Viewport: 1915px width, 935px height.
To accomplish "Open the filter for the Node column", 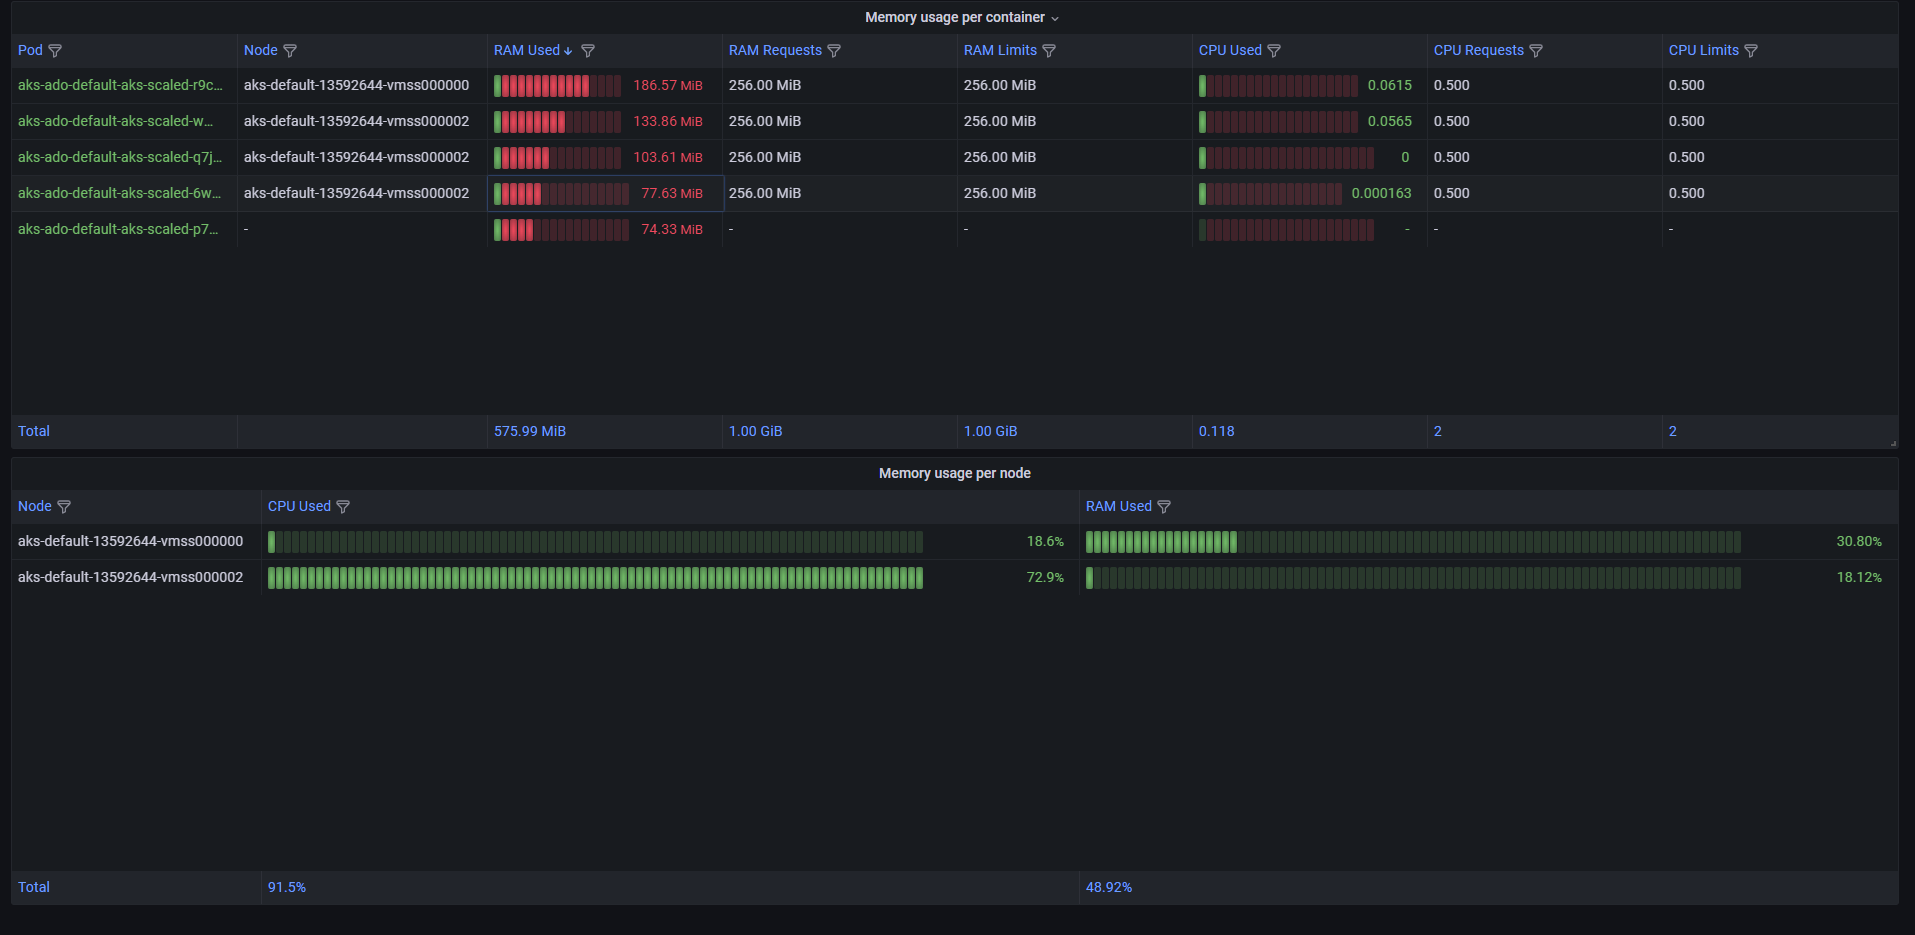I will tap(290, 50).
